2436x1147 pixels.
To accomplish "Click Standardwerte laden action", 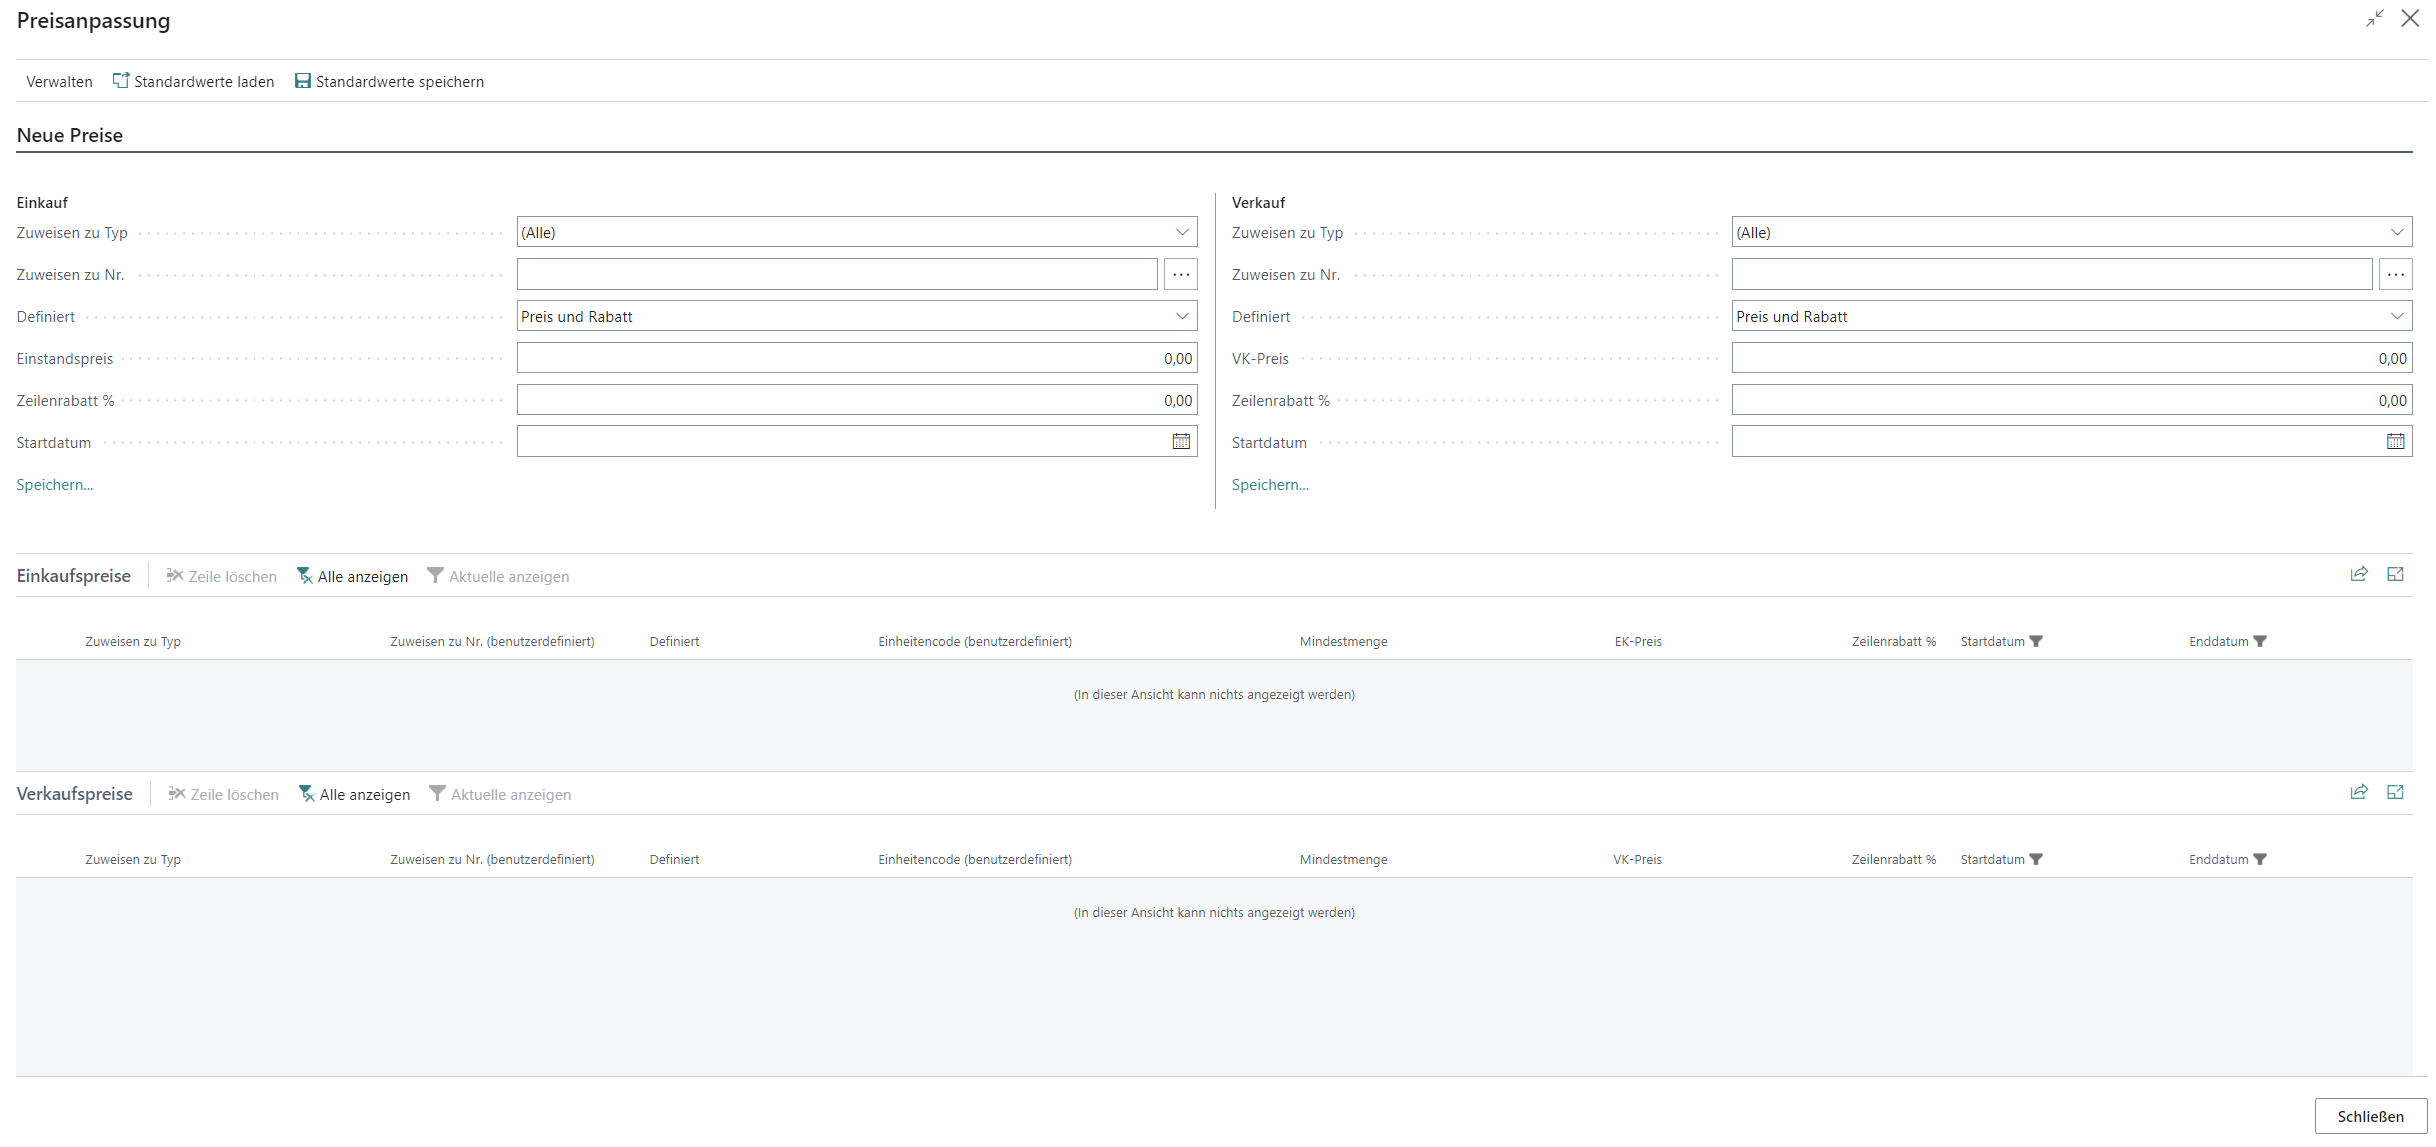I will (x=193, y=82).
